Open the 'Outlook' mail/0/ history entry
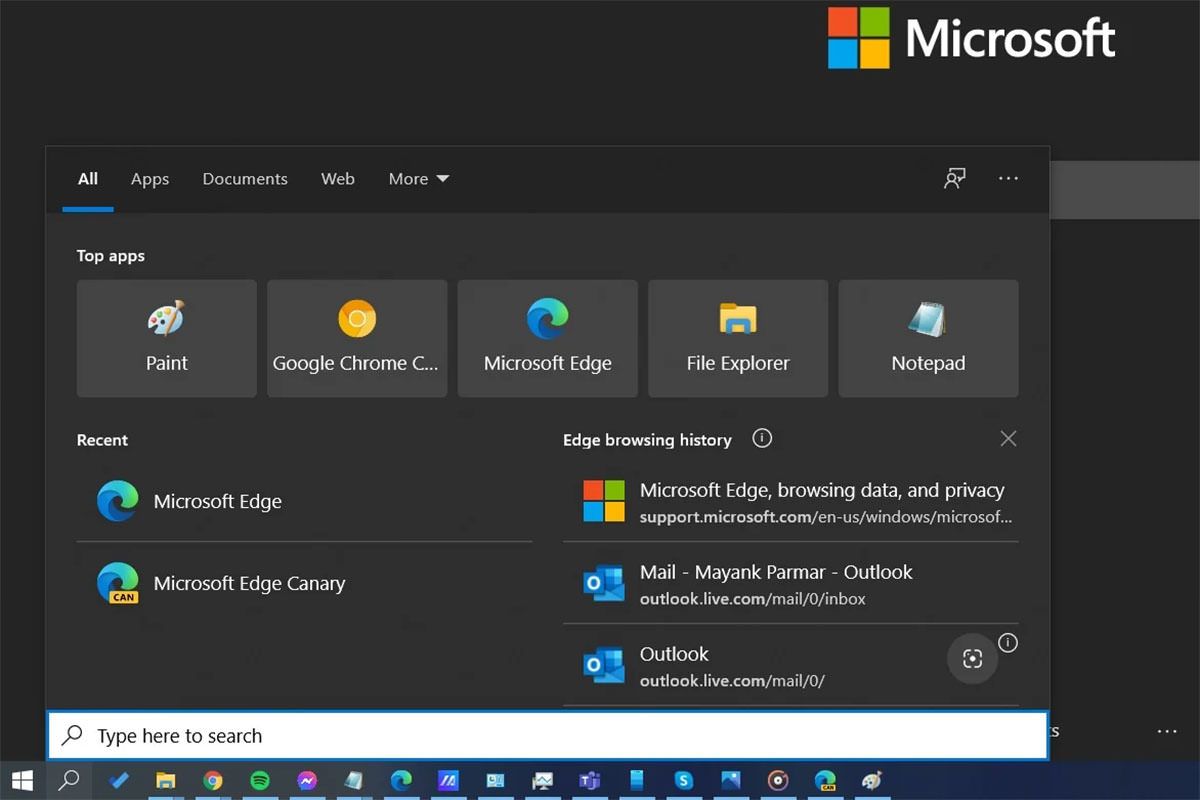This screenshot has width=1200, height=800. click(x=791, y=665)
